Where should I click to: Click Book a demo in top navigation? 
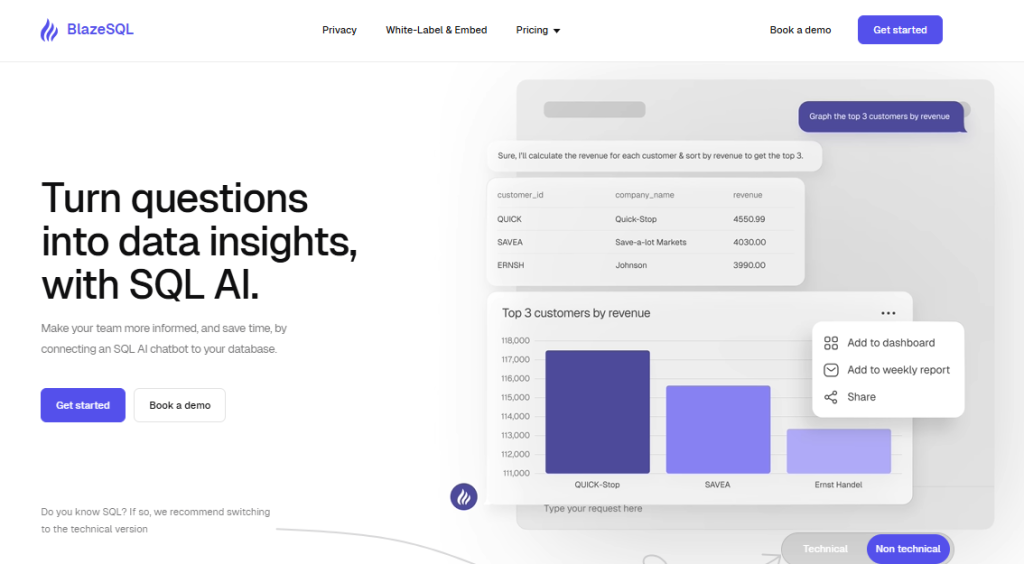coord(800,30)
